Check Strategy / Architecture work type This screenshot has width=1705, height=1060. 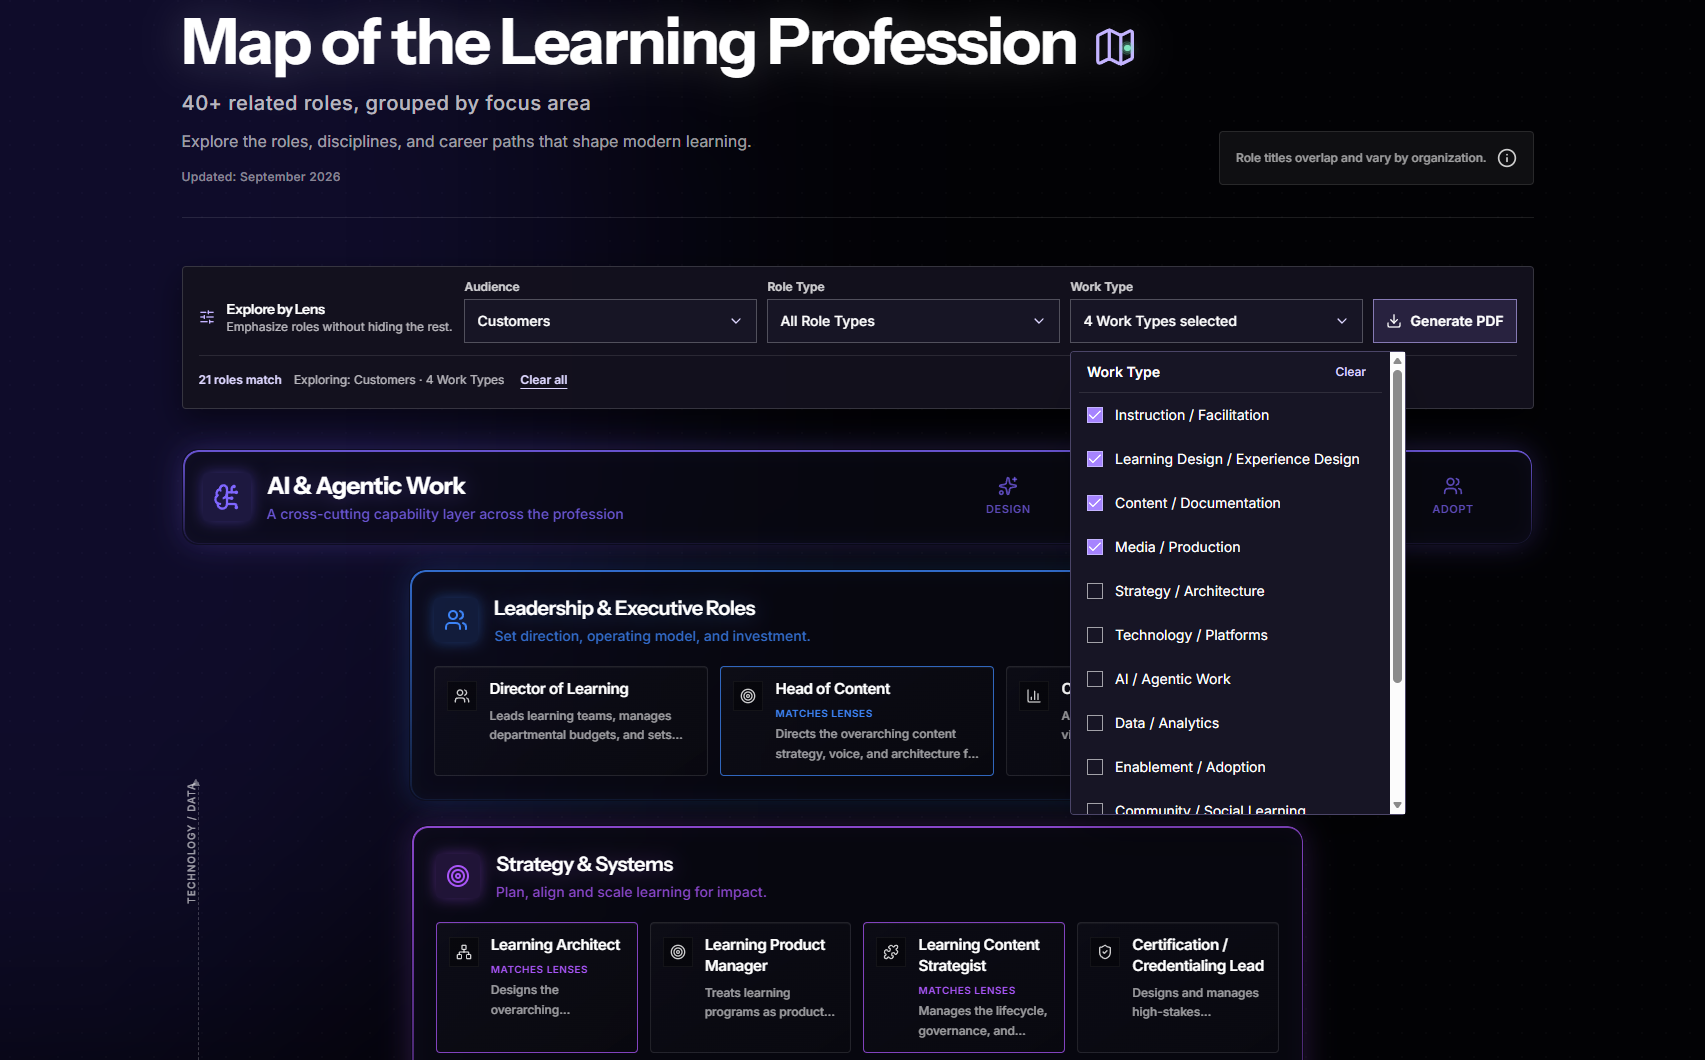pyautogui.click(x=1095, y=591)
